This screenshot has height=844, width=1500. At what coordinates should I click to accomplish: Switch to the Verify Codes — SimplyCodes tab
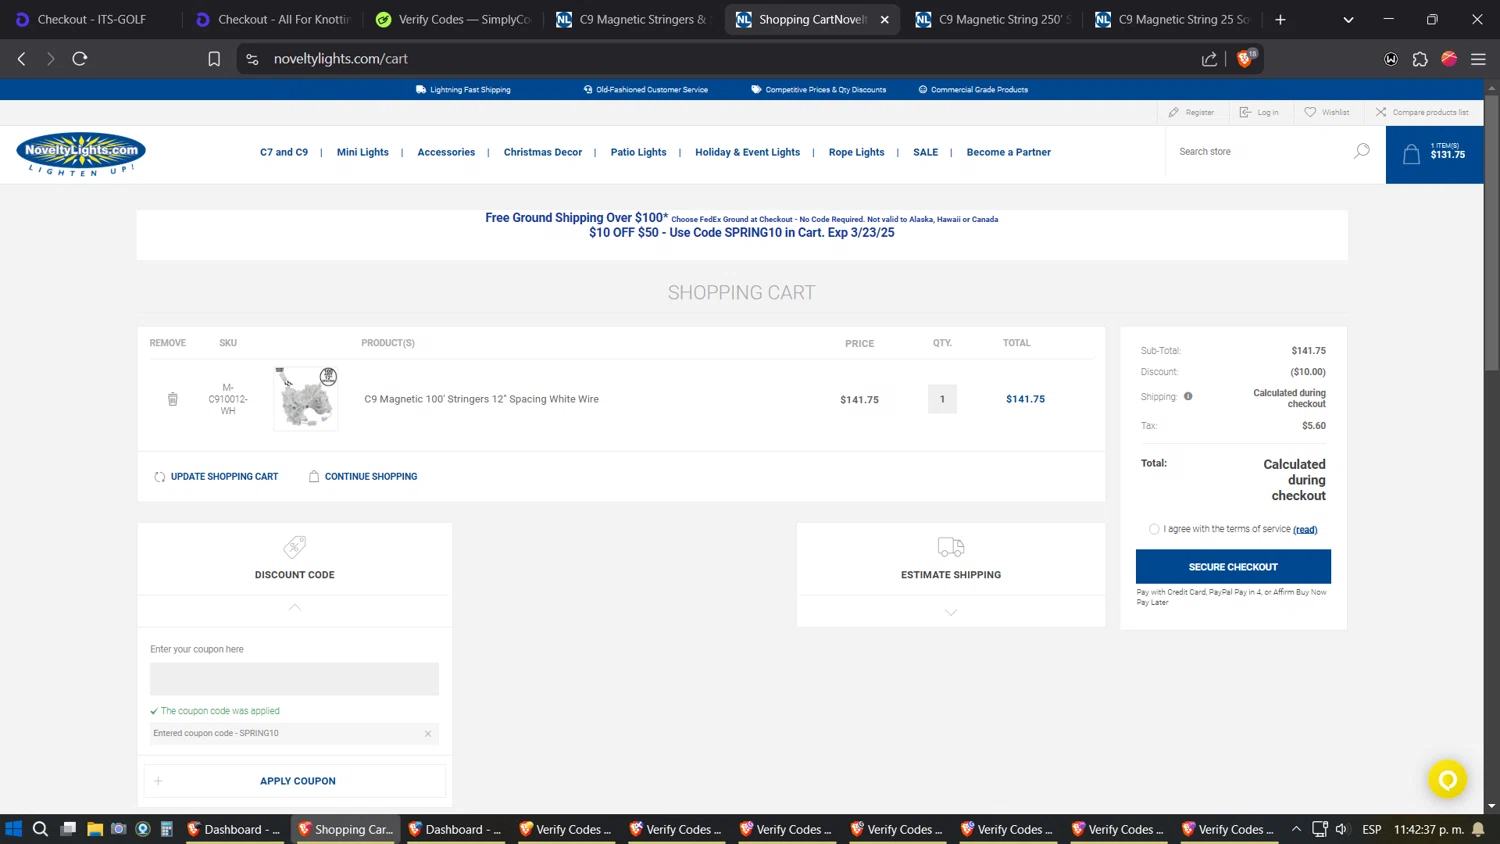coord(453,19)
